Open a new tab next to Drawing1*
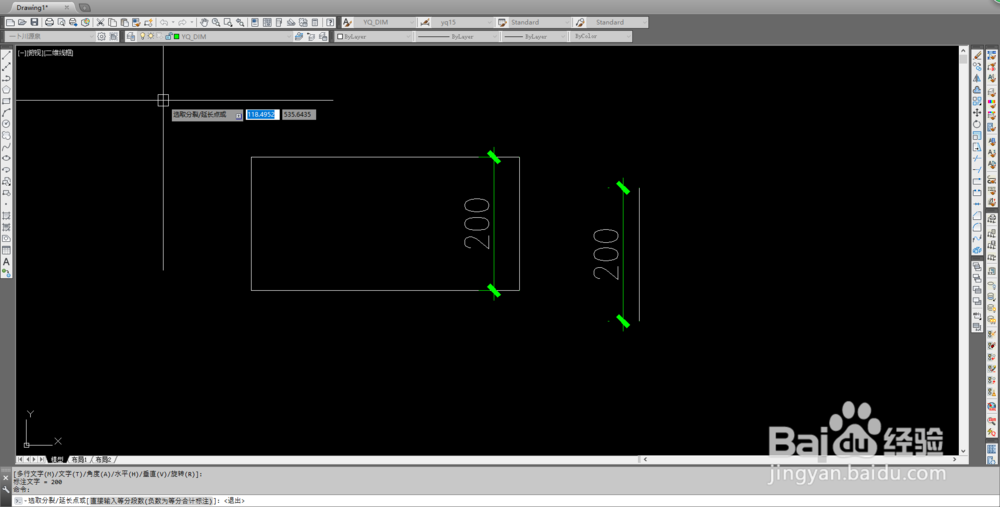Screen dimensions: 1000x507 [x=84, y=8]
